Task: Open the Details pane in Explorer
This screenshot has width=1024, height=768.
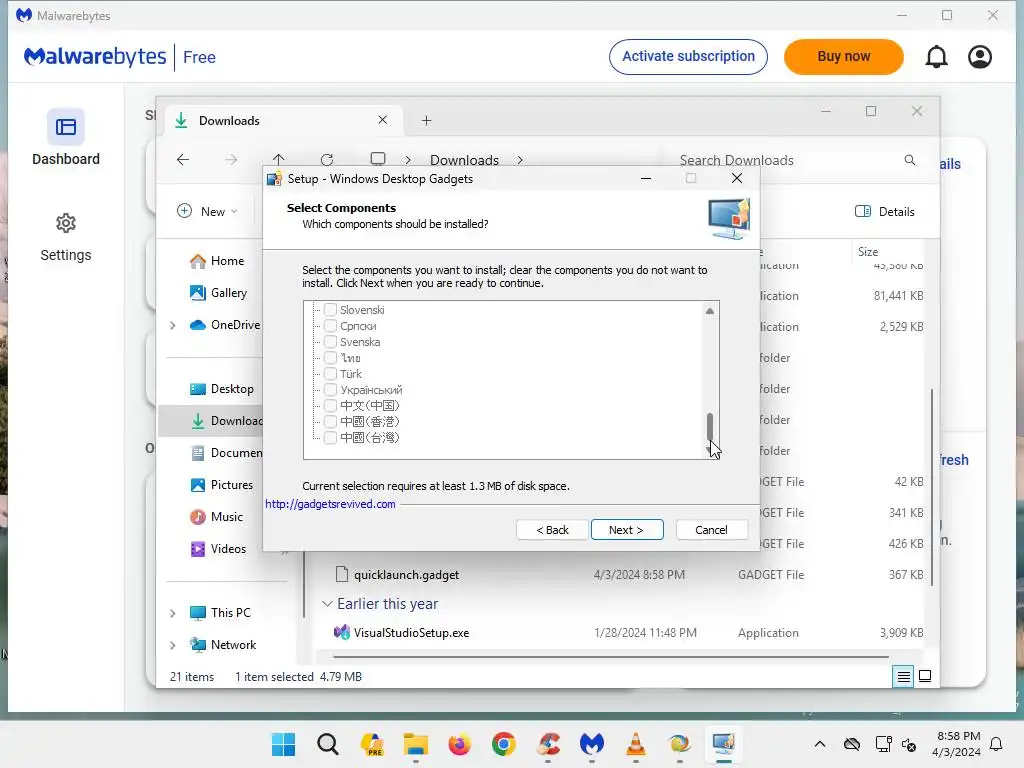Action: coord(885,212)
